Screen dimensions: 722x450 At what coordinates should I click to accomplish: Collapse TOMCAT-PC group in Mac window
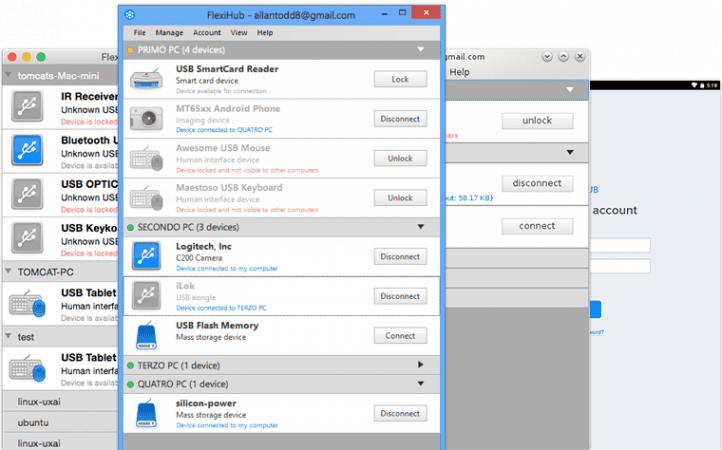coord(8,271)
